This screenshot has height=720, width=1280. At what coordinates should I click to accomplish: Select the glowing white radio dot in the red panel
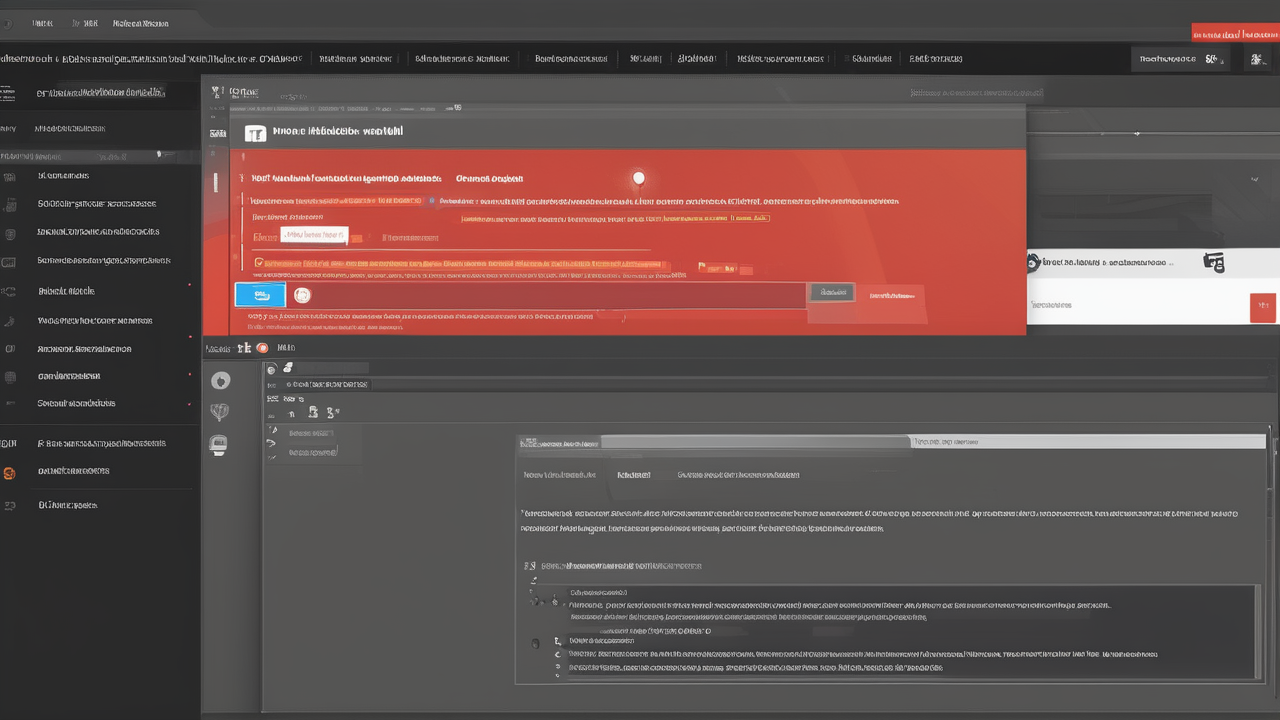[x=638, y=179]
